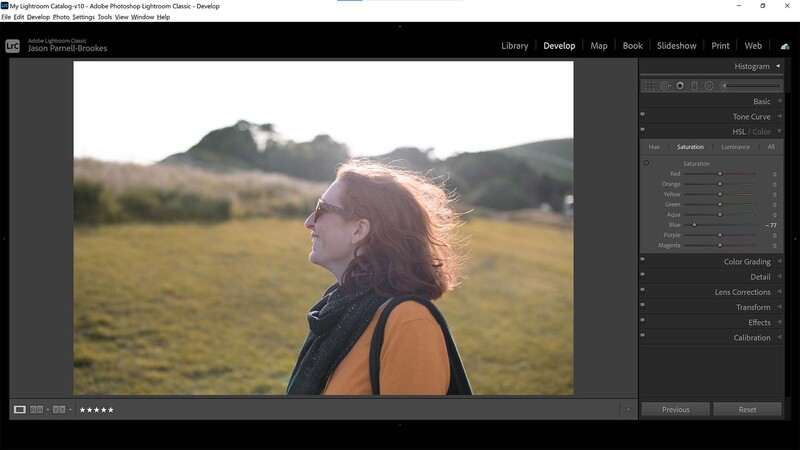Switch to the Library module
This screenshot has height=450, width=800.
pos(514,46)
